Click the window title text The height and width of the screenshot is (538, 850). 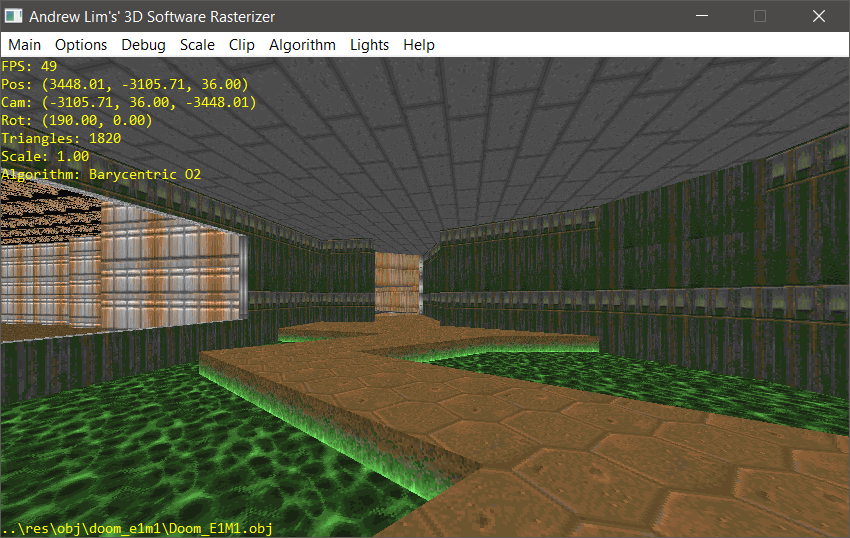pos(152,17)
